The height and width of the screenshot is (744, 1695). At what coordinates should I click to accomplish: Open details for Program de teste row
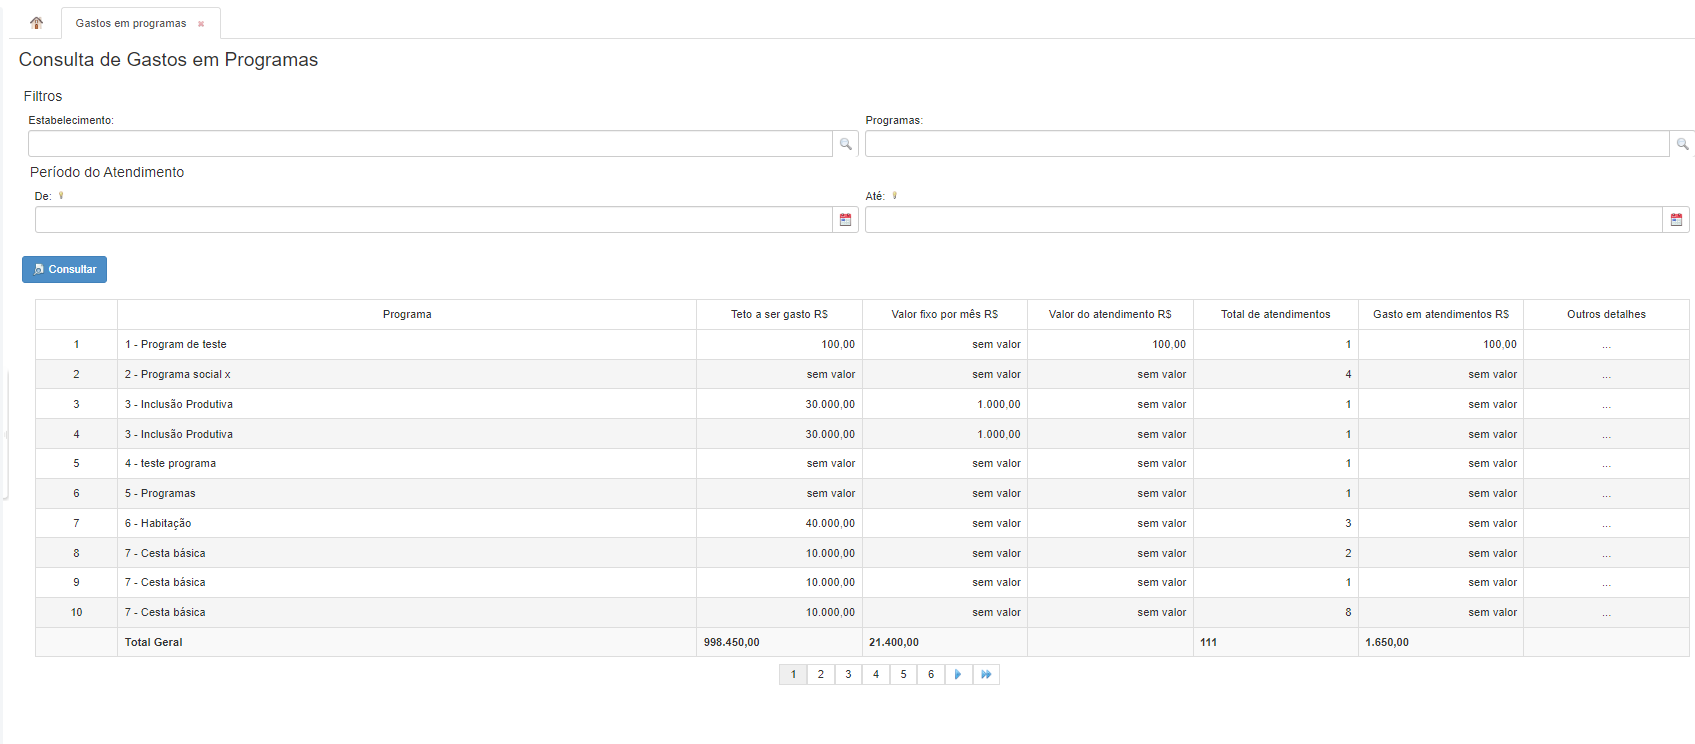[x=1607, y=345]
